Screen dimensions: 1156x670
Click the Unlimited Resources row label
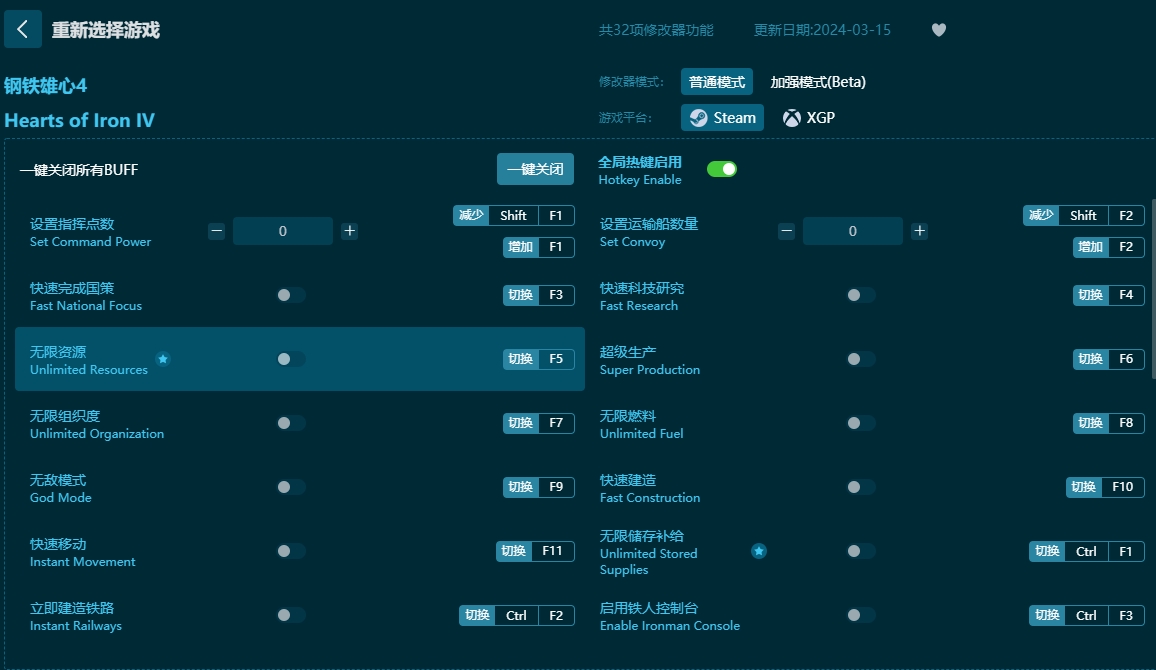88,360
